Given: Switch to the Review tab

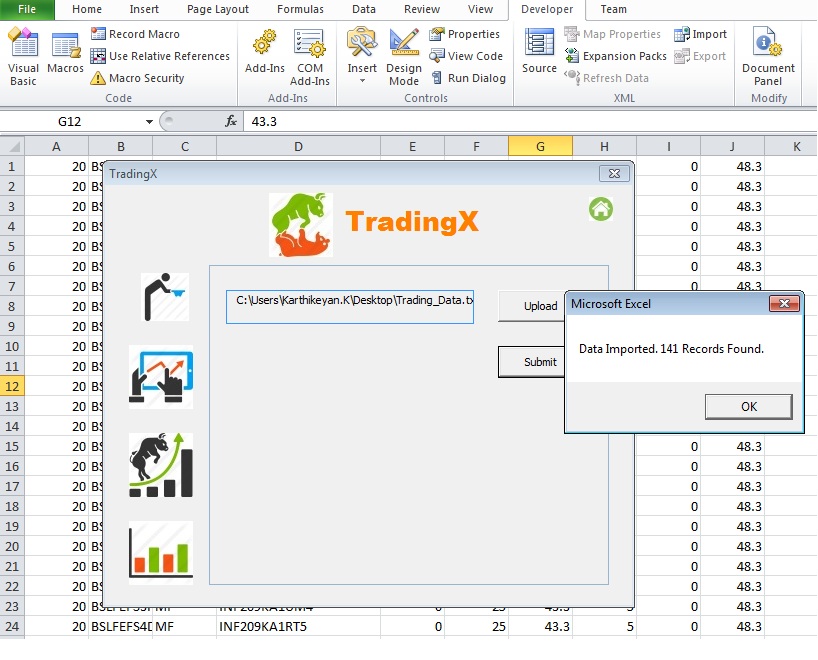Looking at the screenshot, I should pos(422,9).
